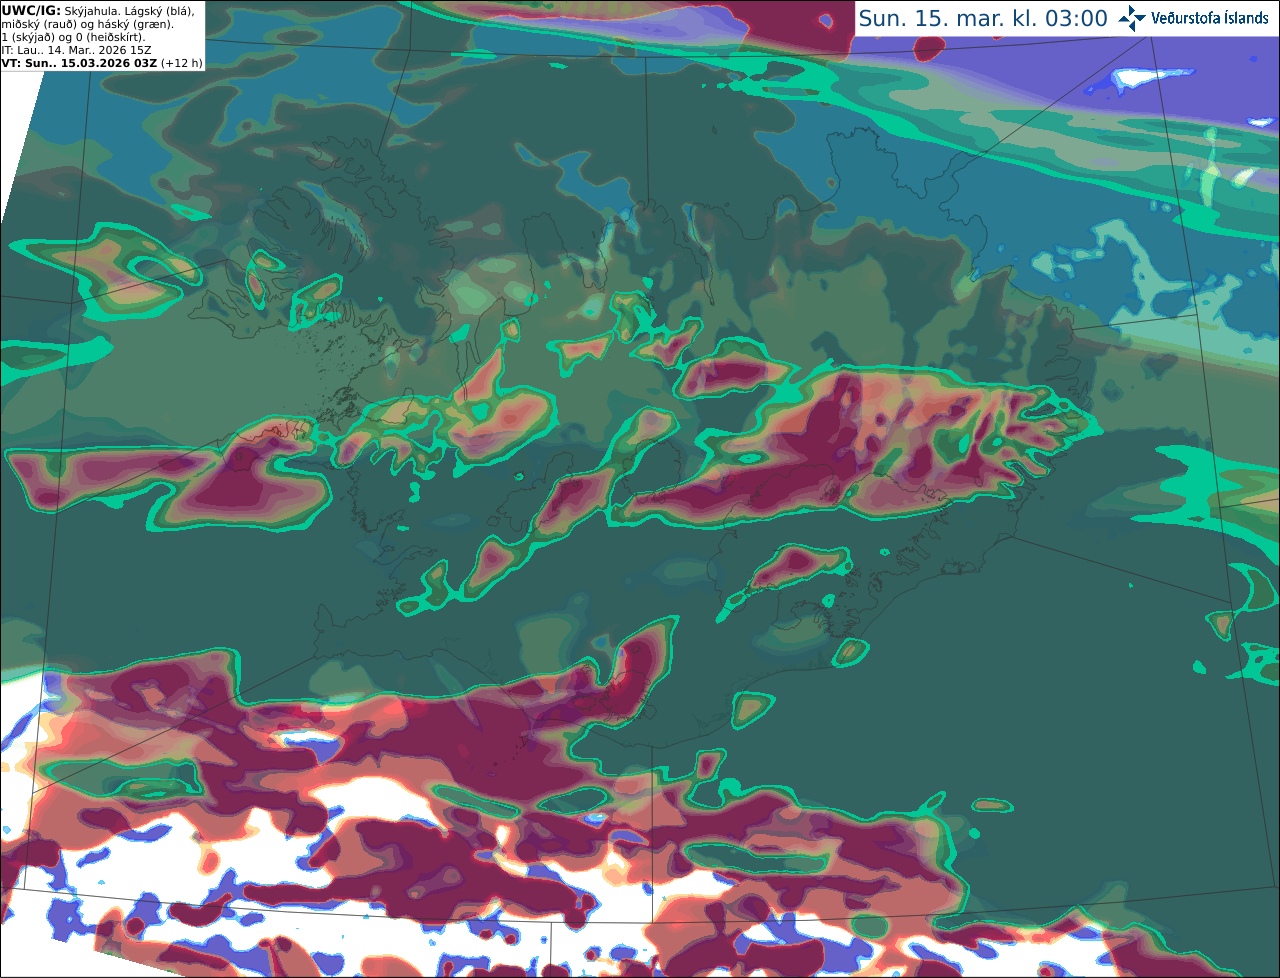Click the 'Sun. 15. mar. kl. 03:00' timestamp

(x=983, y=18)
